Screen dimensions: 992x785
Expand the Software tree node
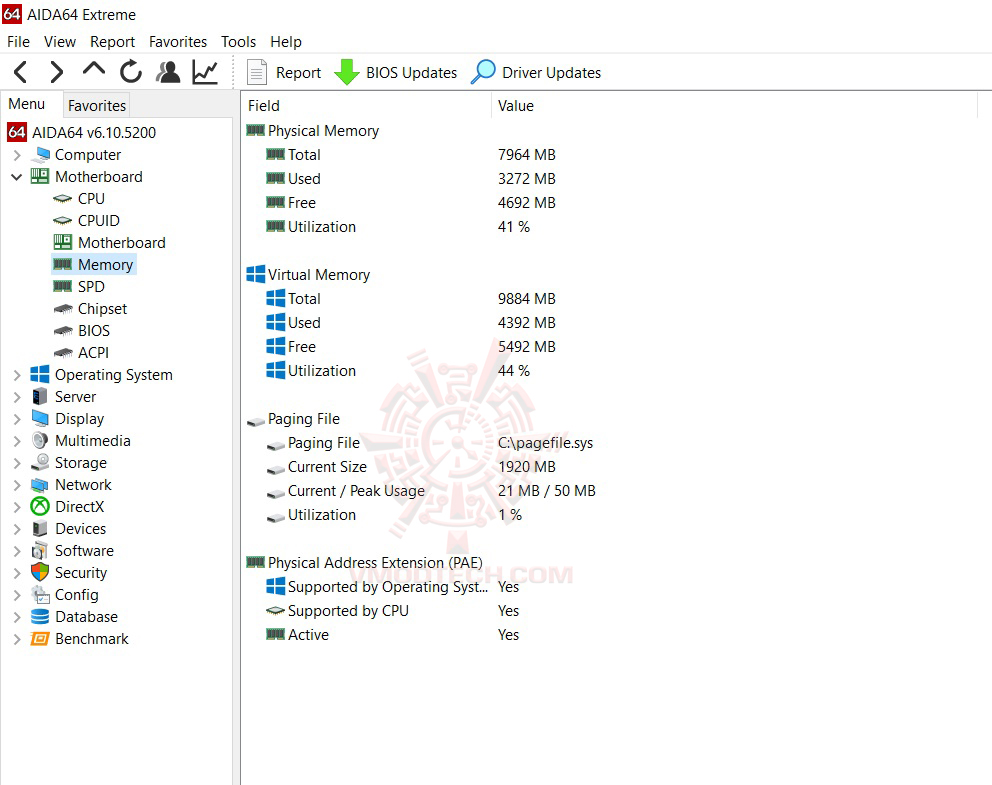click(17, 551)
